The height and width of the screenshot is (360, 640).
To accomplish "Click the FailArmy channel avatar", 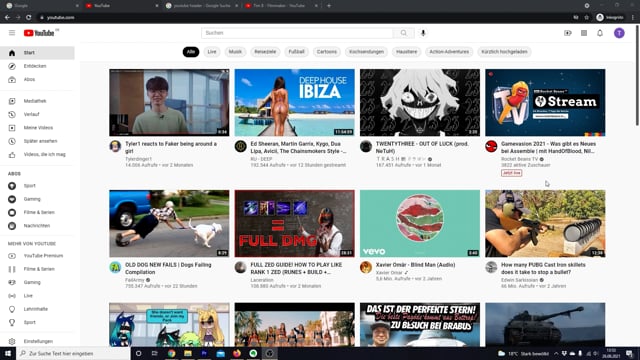I will pyautogui.click(x=115, y=267).
